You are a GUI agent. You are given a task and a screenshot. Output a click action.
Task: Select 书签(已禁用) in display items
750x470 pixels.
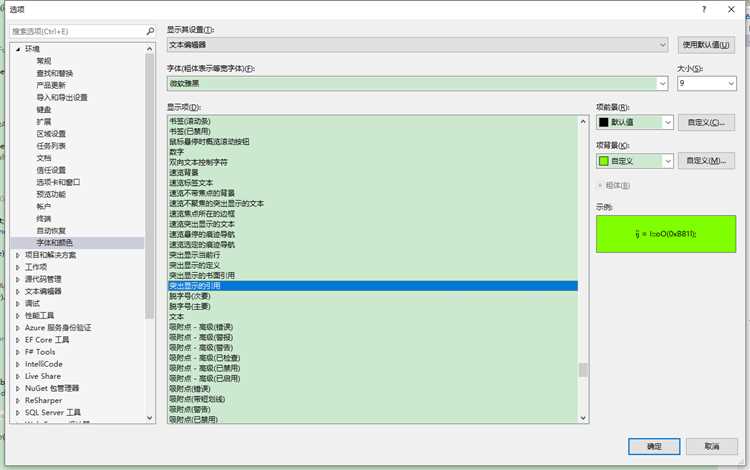click(x=190, y=131)
